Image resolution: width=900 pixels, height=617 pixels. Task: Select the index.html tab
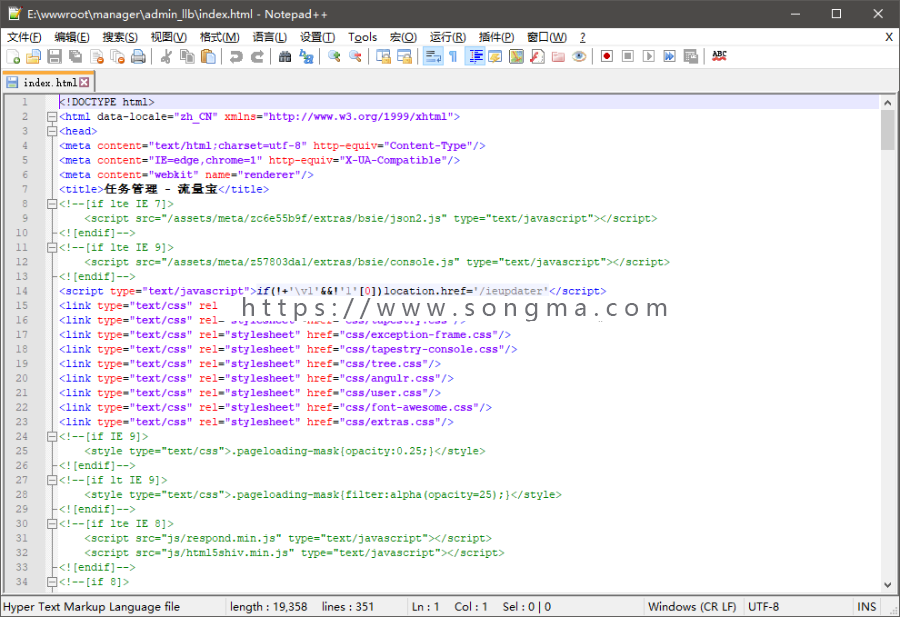tap(48, 83)
